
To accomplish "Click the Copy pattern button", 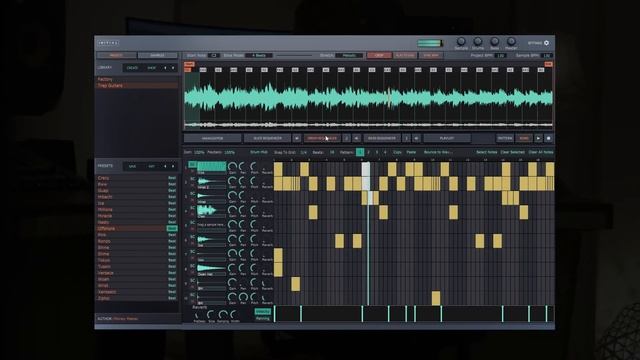I will (397, 152).
